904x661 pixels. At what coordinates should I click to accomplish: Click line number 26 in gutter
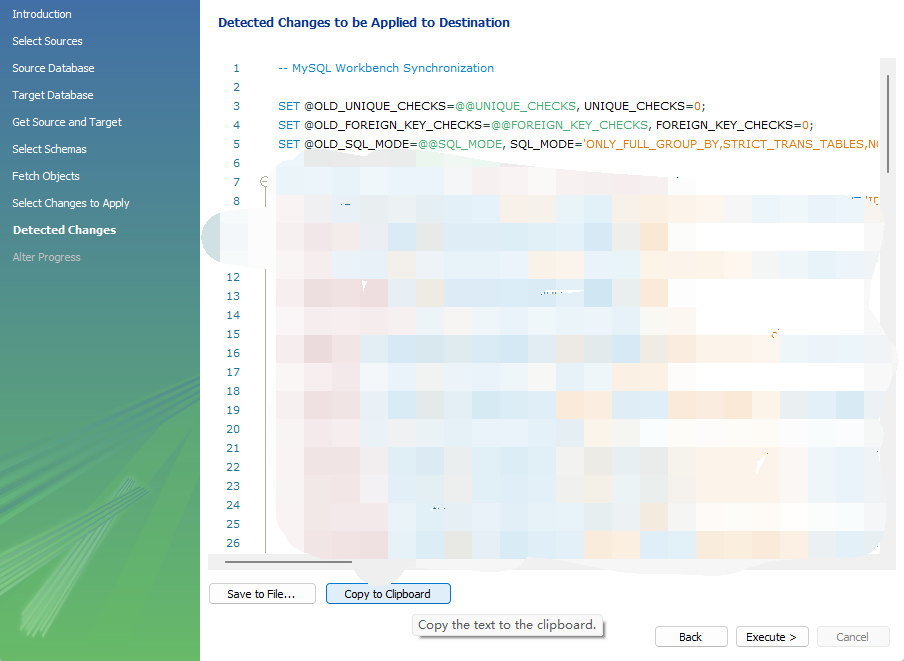(233, 543)
